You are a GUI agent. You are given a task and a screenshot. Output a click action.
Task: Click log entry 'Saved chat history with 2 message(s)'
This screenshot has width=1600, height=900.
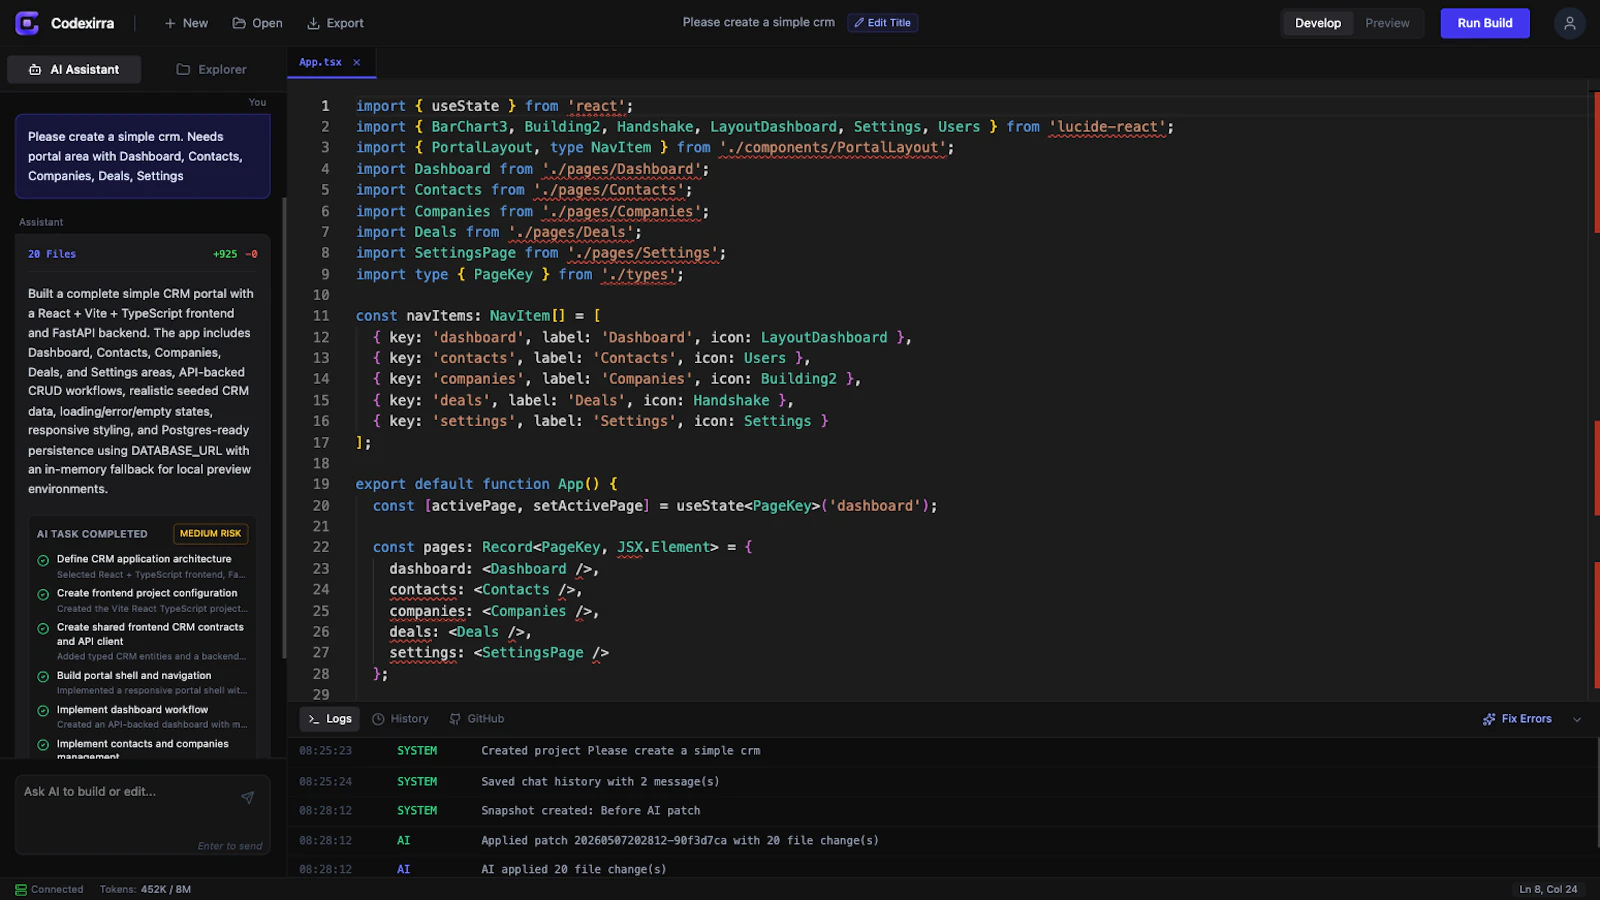600,782
